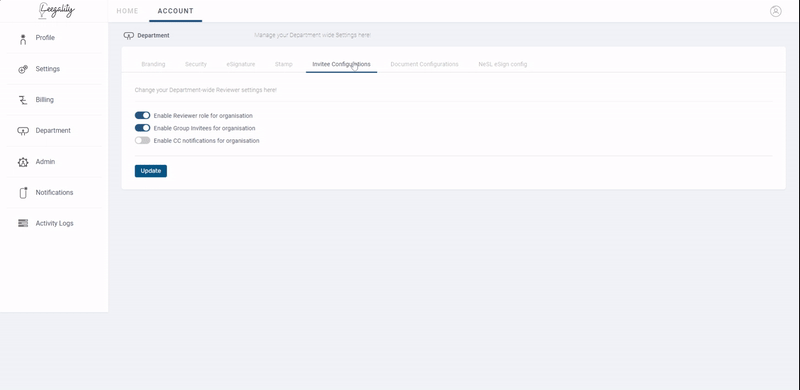Image resolution: width=800 pixels, height=390 pixels.
Task: Go to Notifications in the sidebar
Action: coord(54,192)
